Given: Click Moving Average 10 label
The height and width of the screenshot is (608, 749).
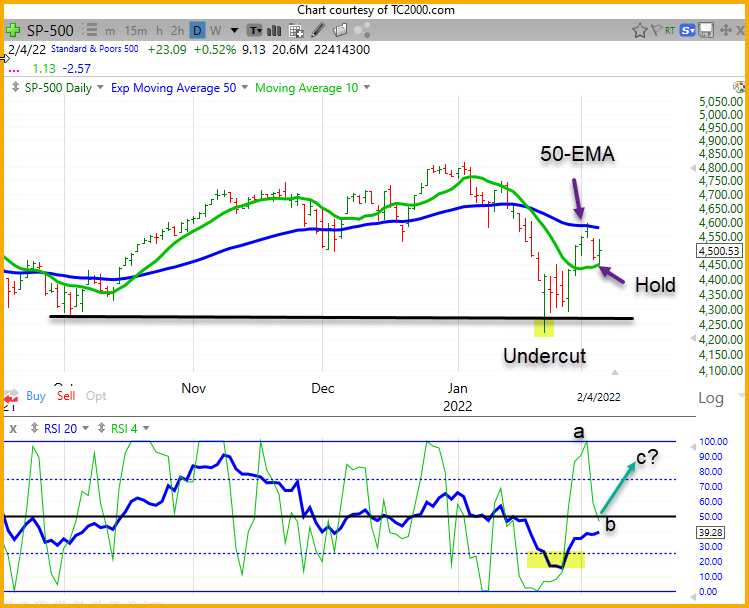Looking at the screenshot, I should (x=306, y=88).
